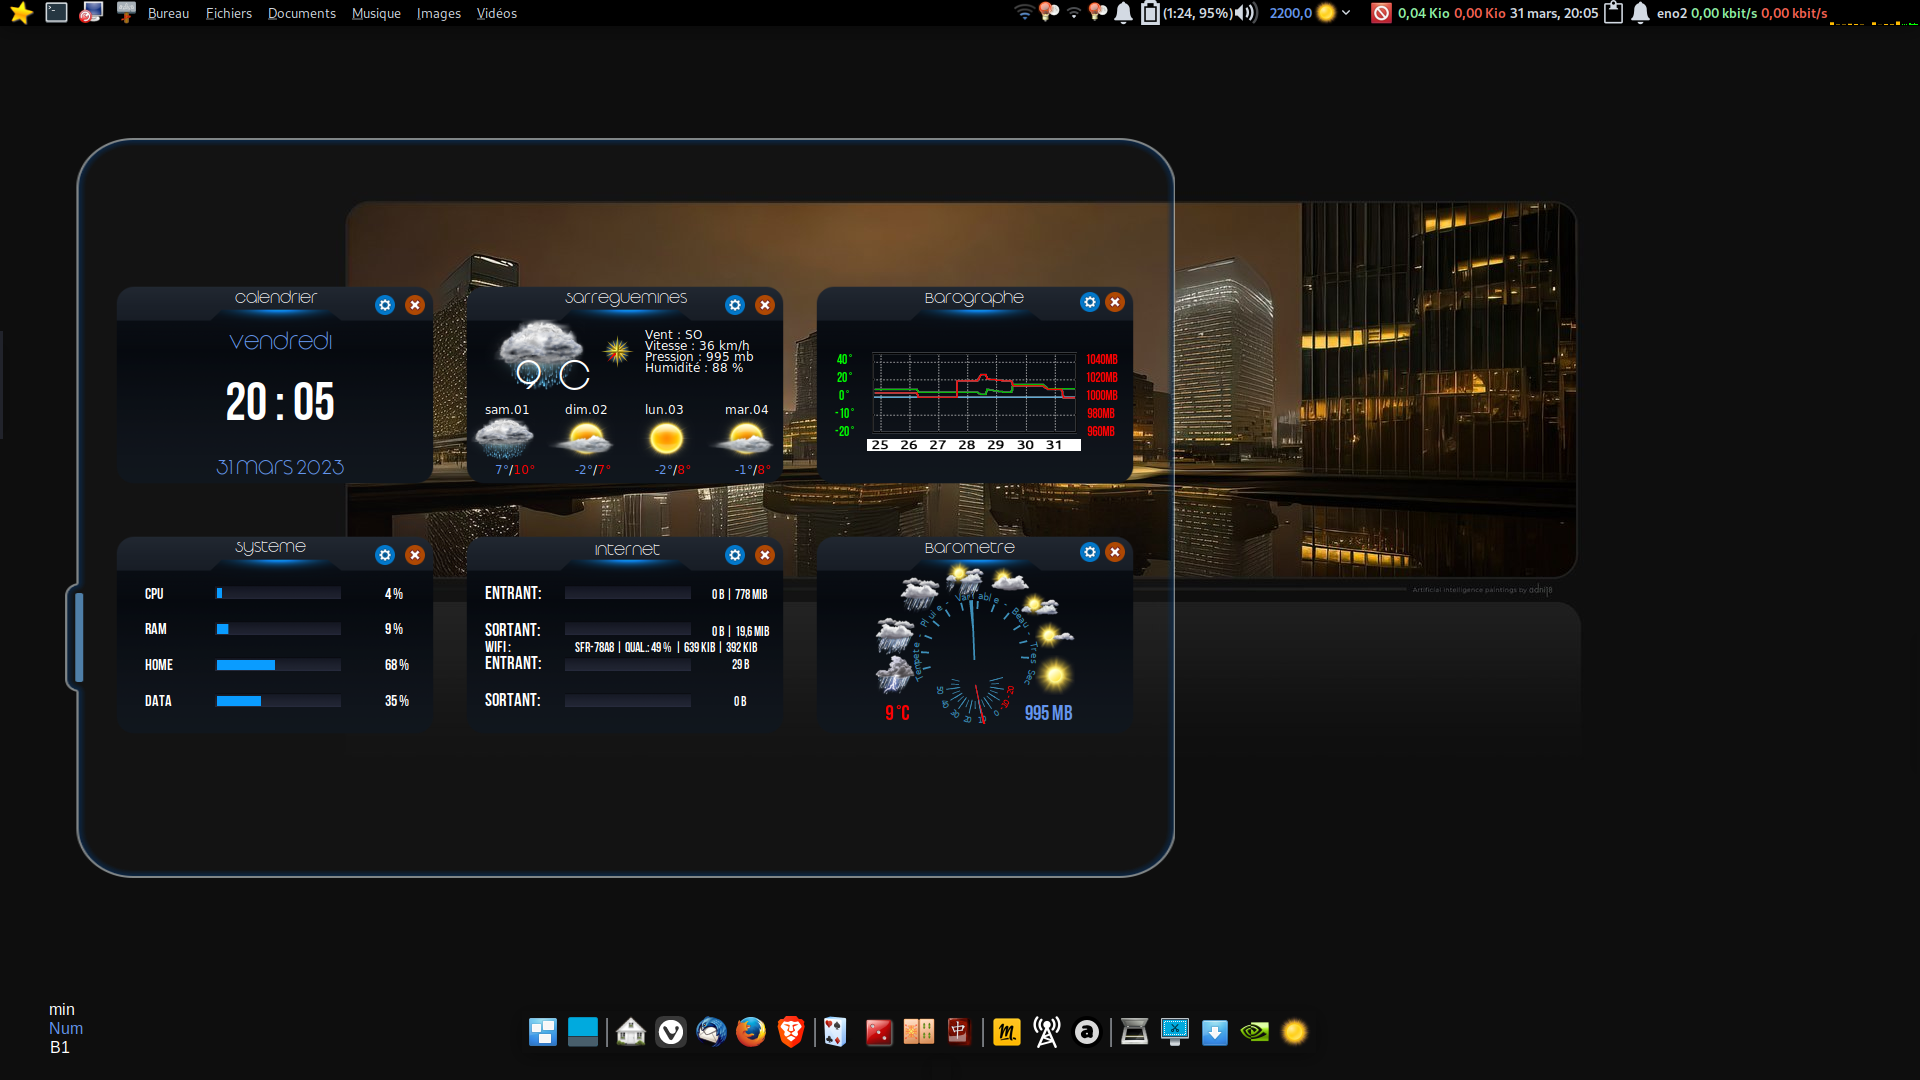Image resolution: width=1920 pixels, height=1080 pixels.
Task: Open NVIDIA settings from dock
Action: pos(1254,1031)
